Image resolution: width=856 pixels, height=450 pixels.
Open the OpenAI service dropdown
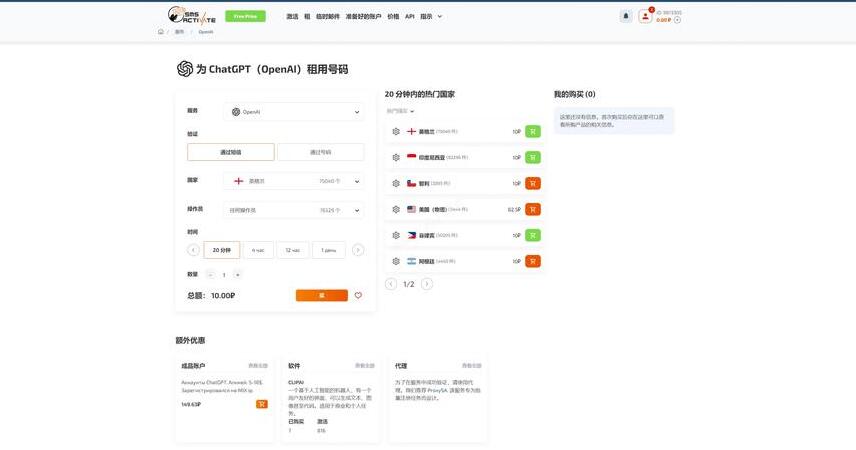point(294,112)
